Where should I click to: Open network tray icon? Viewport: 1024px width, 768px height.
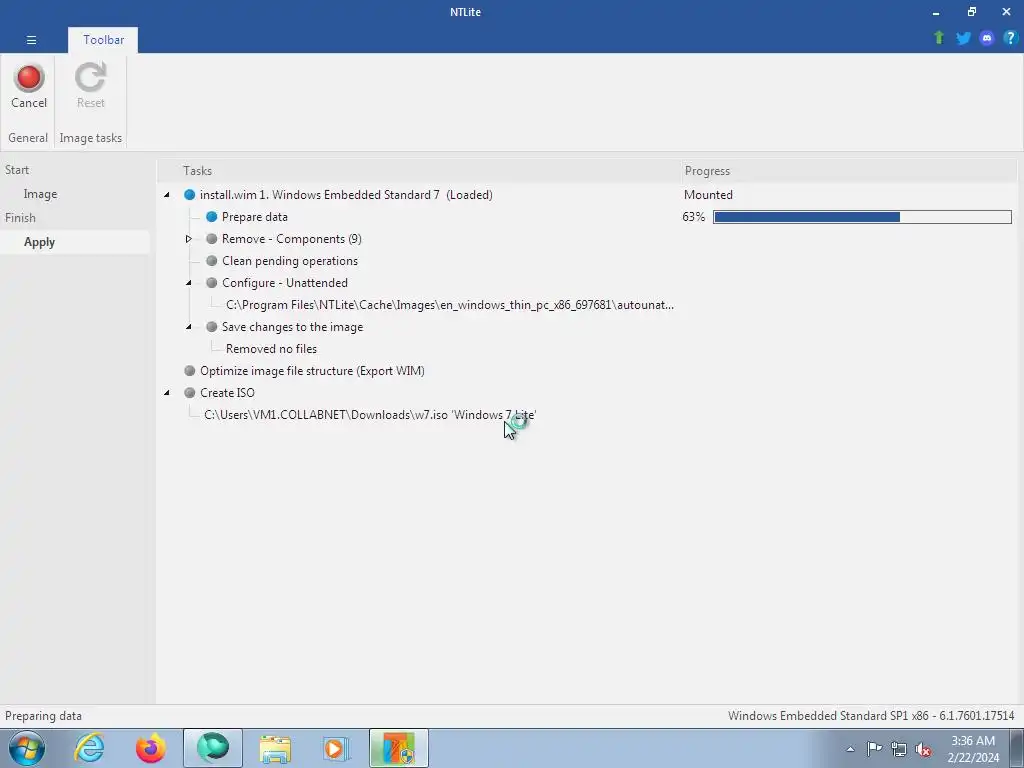(x=899, y=749)
